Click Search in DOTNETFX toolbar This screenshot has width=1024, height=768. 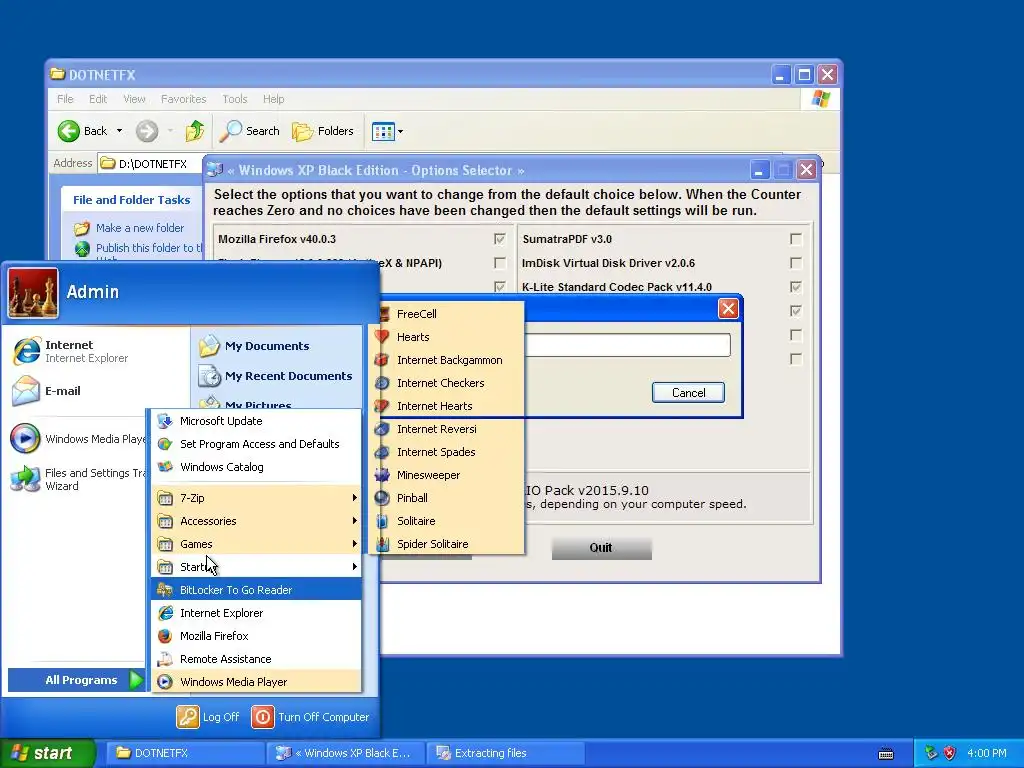coord(249,131)
